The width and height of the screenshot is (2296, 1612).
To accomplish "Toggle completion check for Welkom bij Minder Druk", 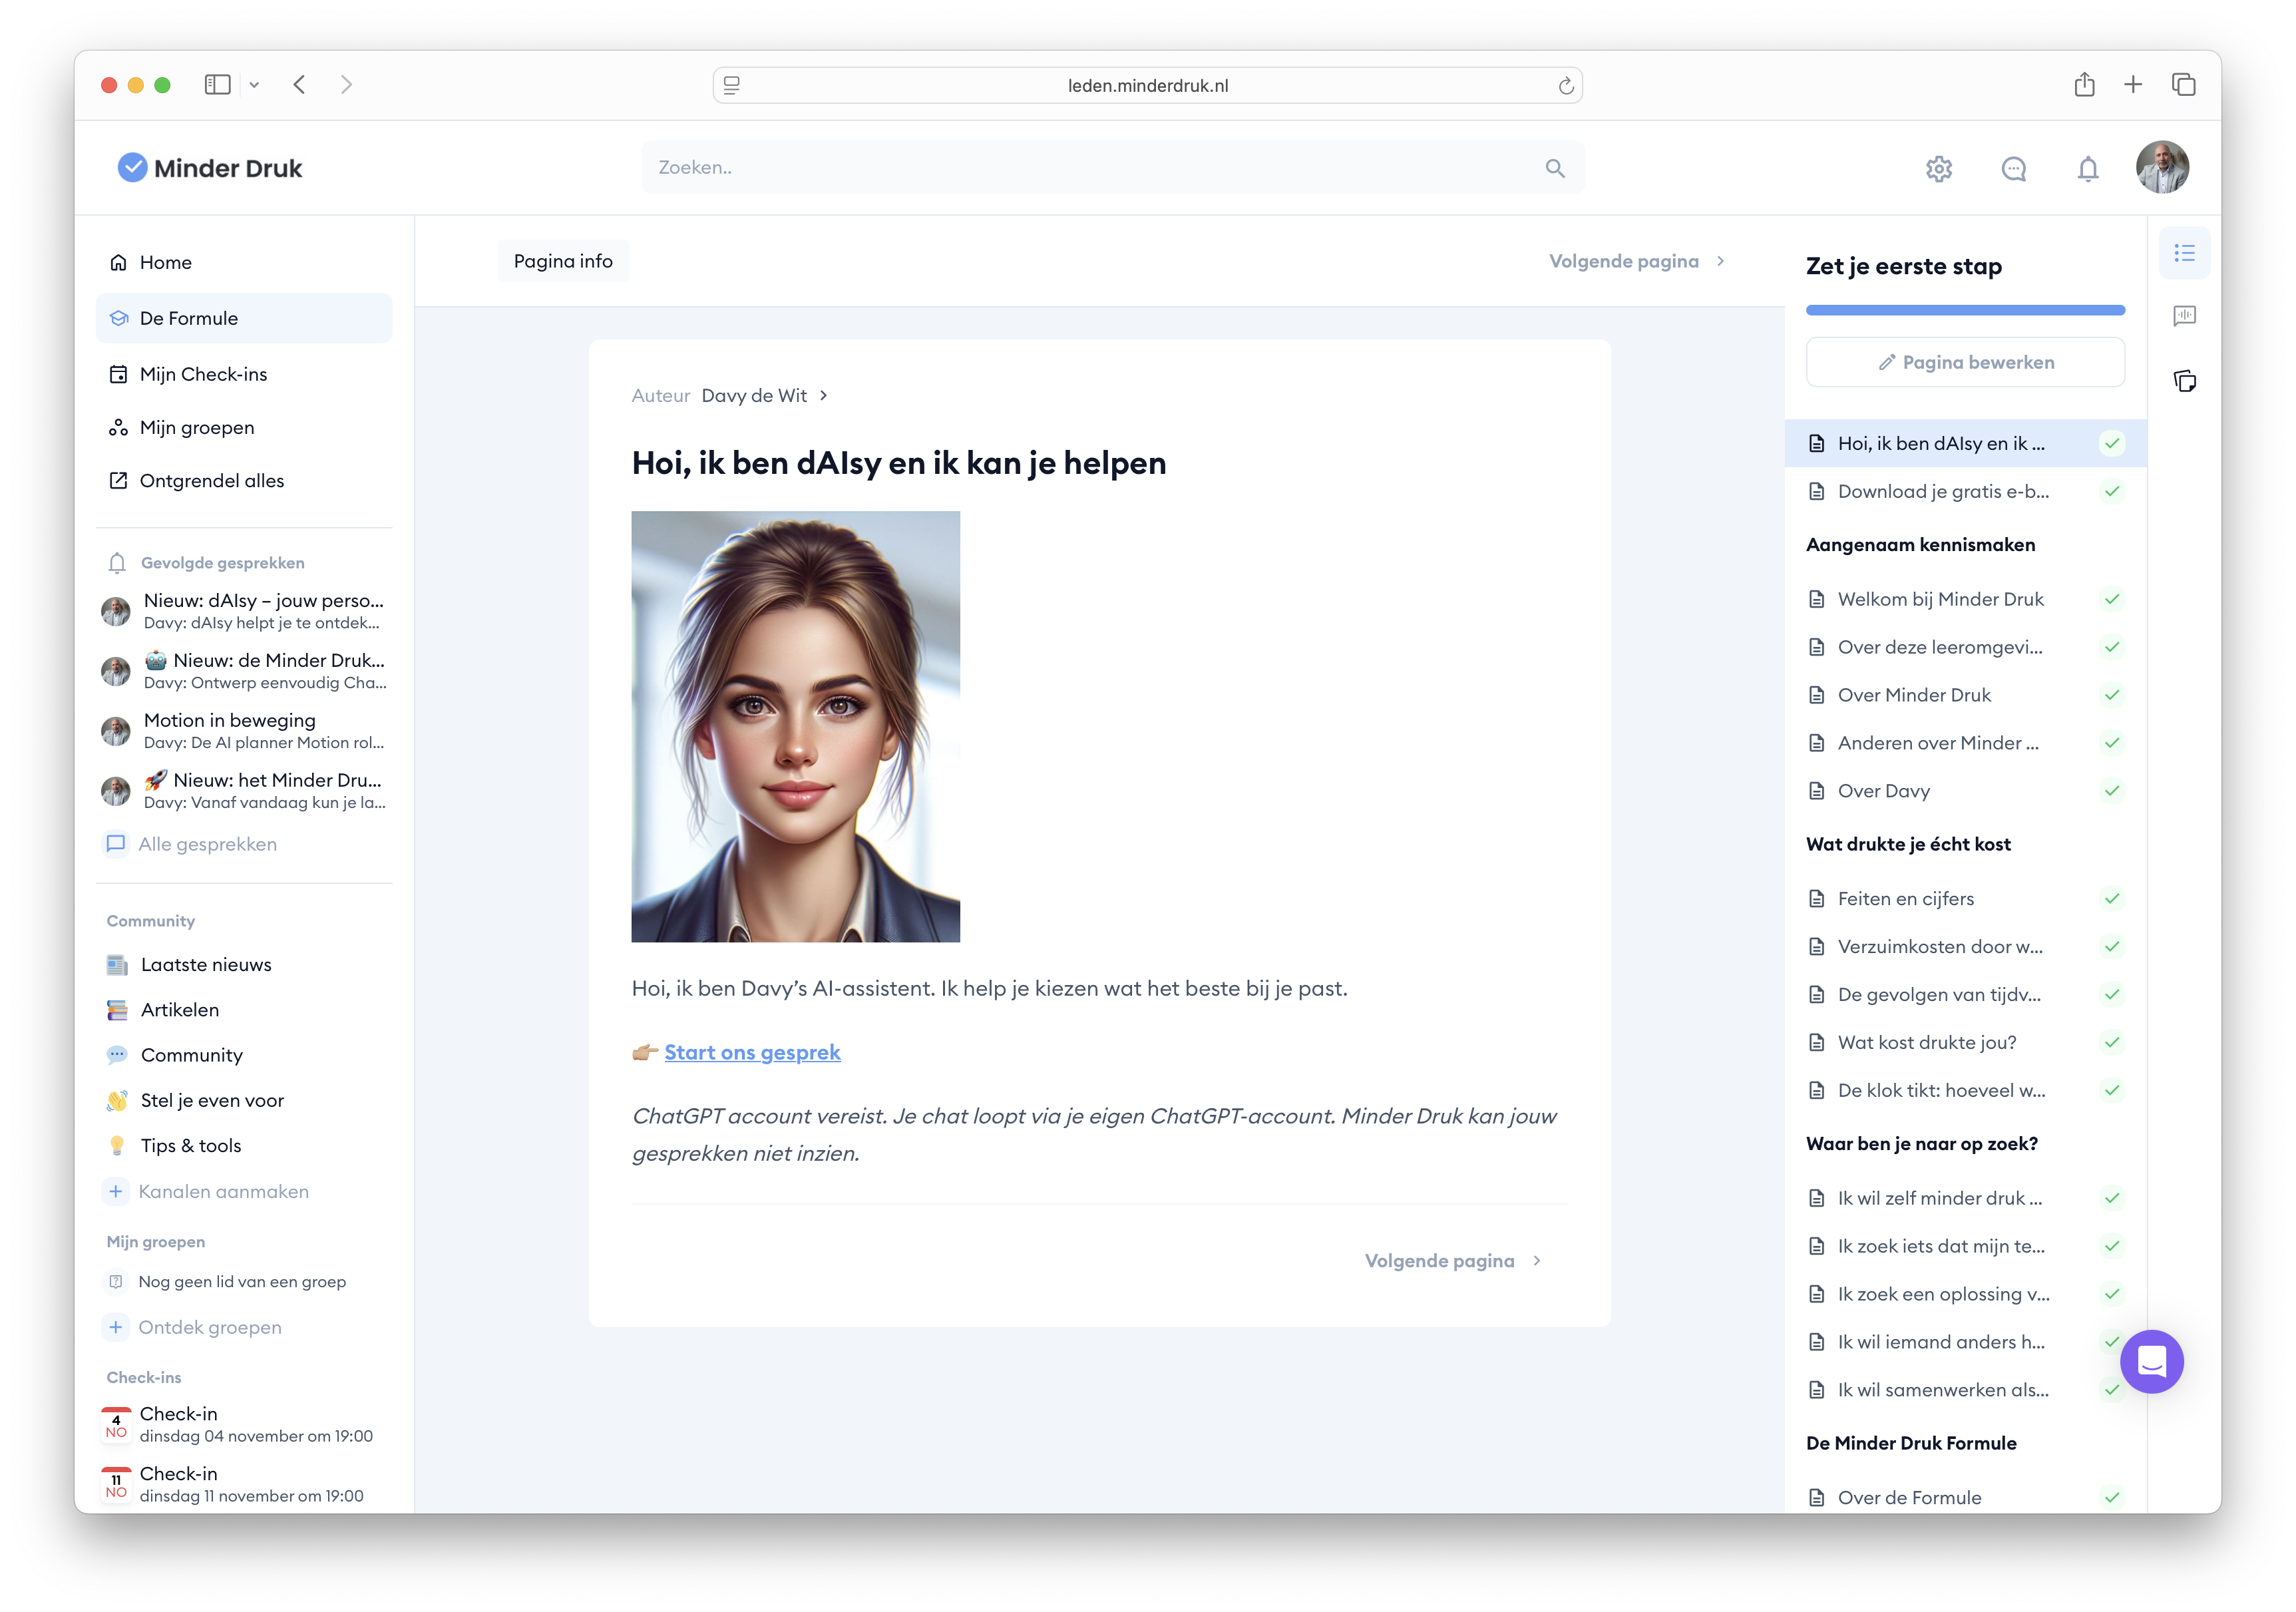I will coord(2111,599).
